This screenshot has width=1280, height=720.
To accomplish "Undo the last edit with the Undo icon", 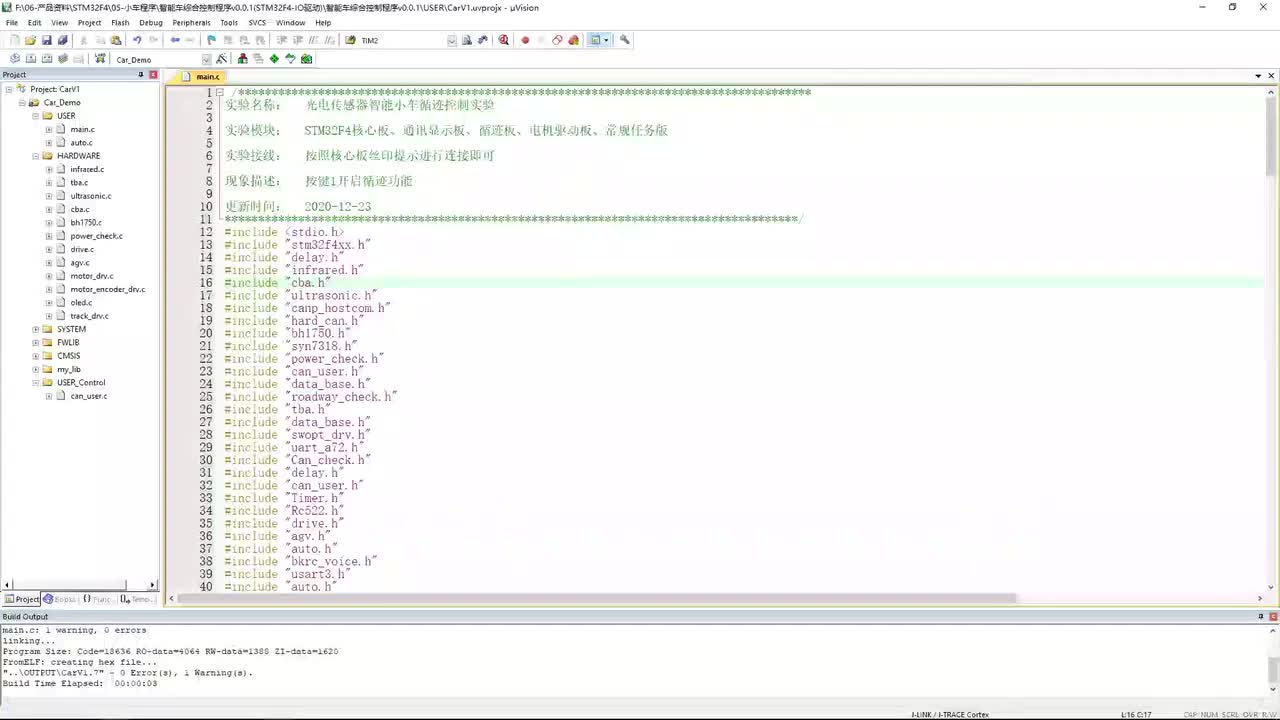I will coord(137,40).
